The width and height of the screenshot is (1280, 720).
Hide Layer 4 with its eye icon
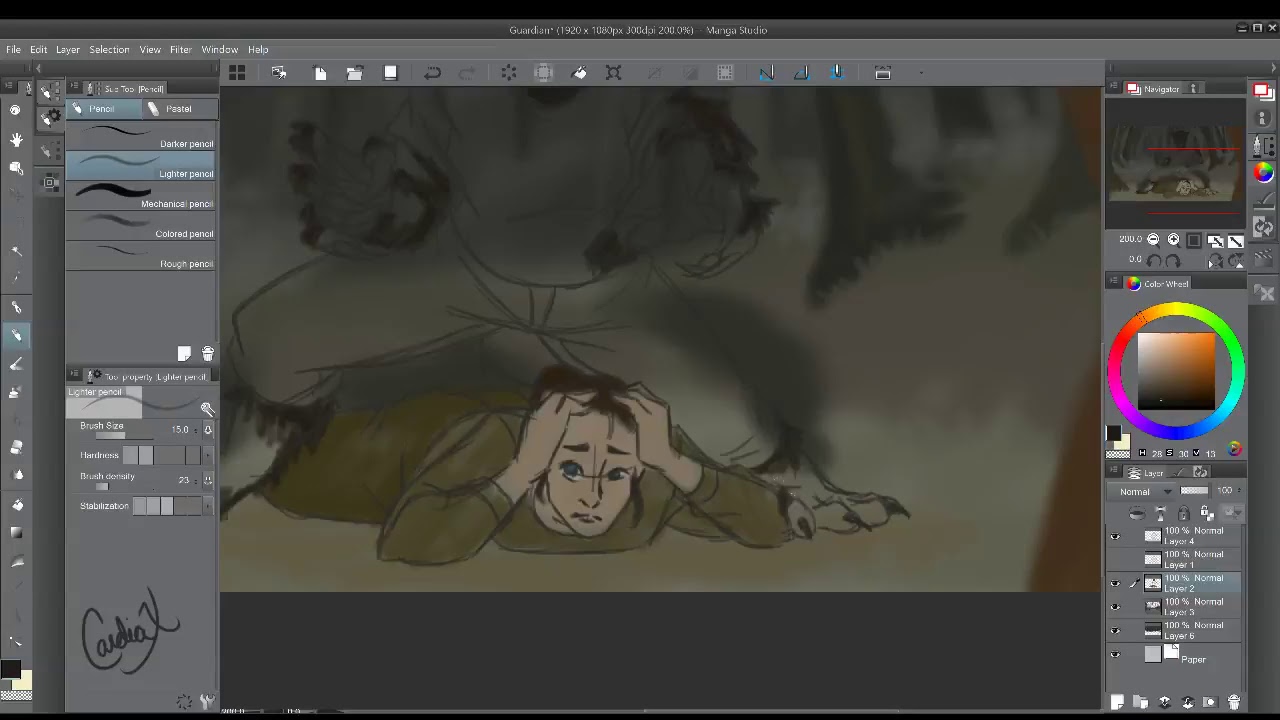1115,536
